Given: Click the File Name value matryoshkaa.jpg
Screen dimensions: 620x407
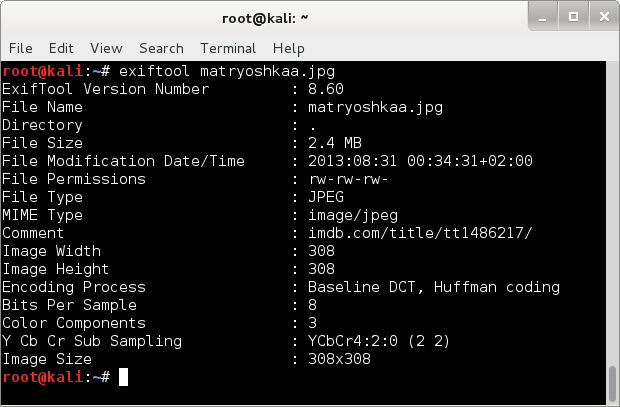Looking at the screenshot, I should (x=375, y=108).
